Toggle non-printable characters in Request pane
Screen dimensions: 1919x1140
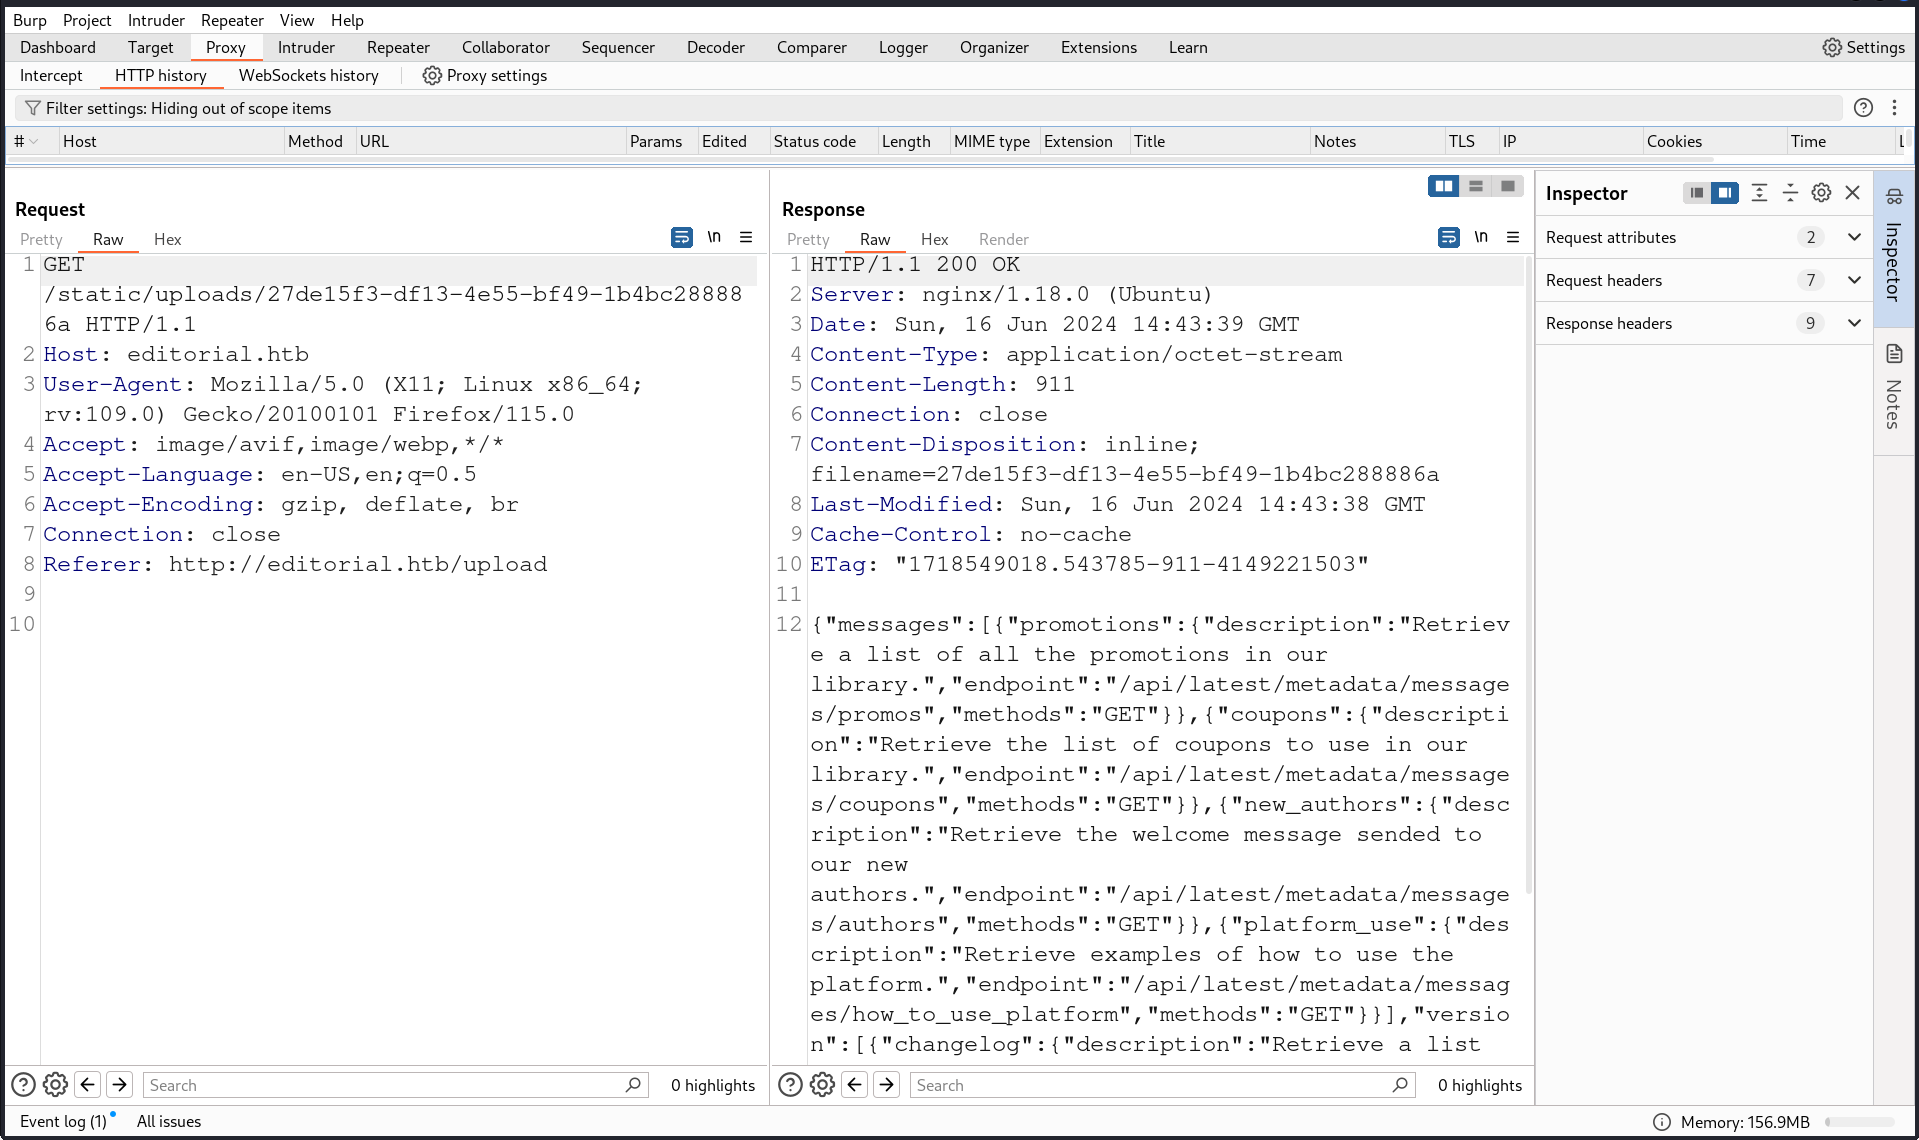click(714, 237)
